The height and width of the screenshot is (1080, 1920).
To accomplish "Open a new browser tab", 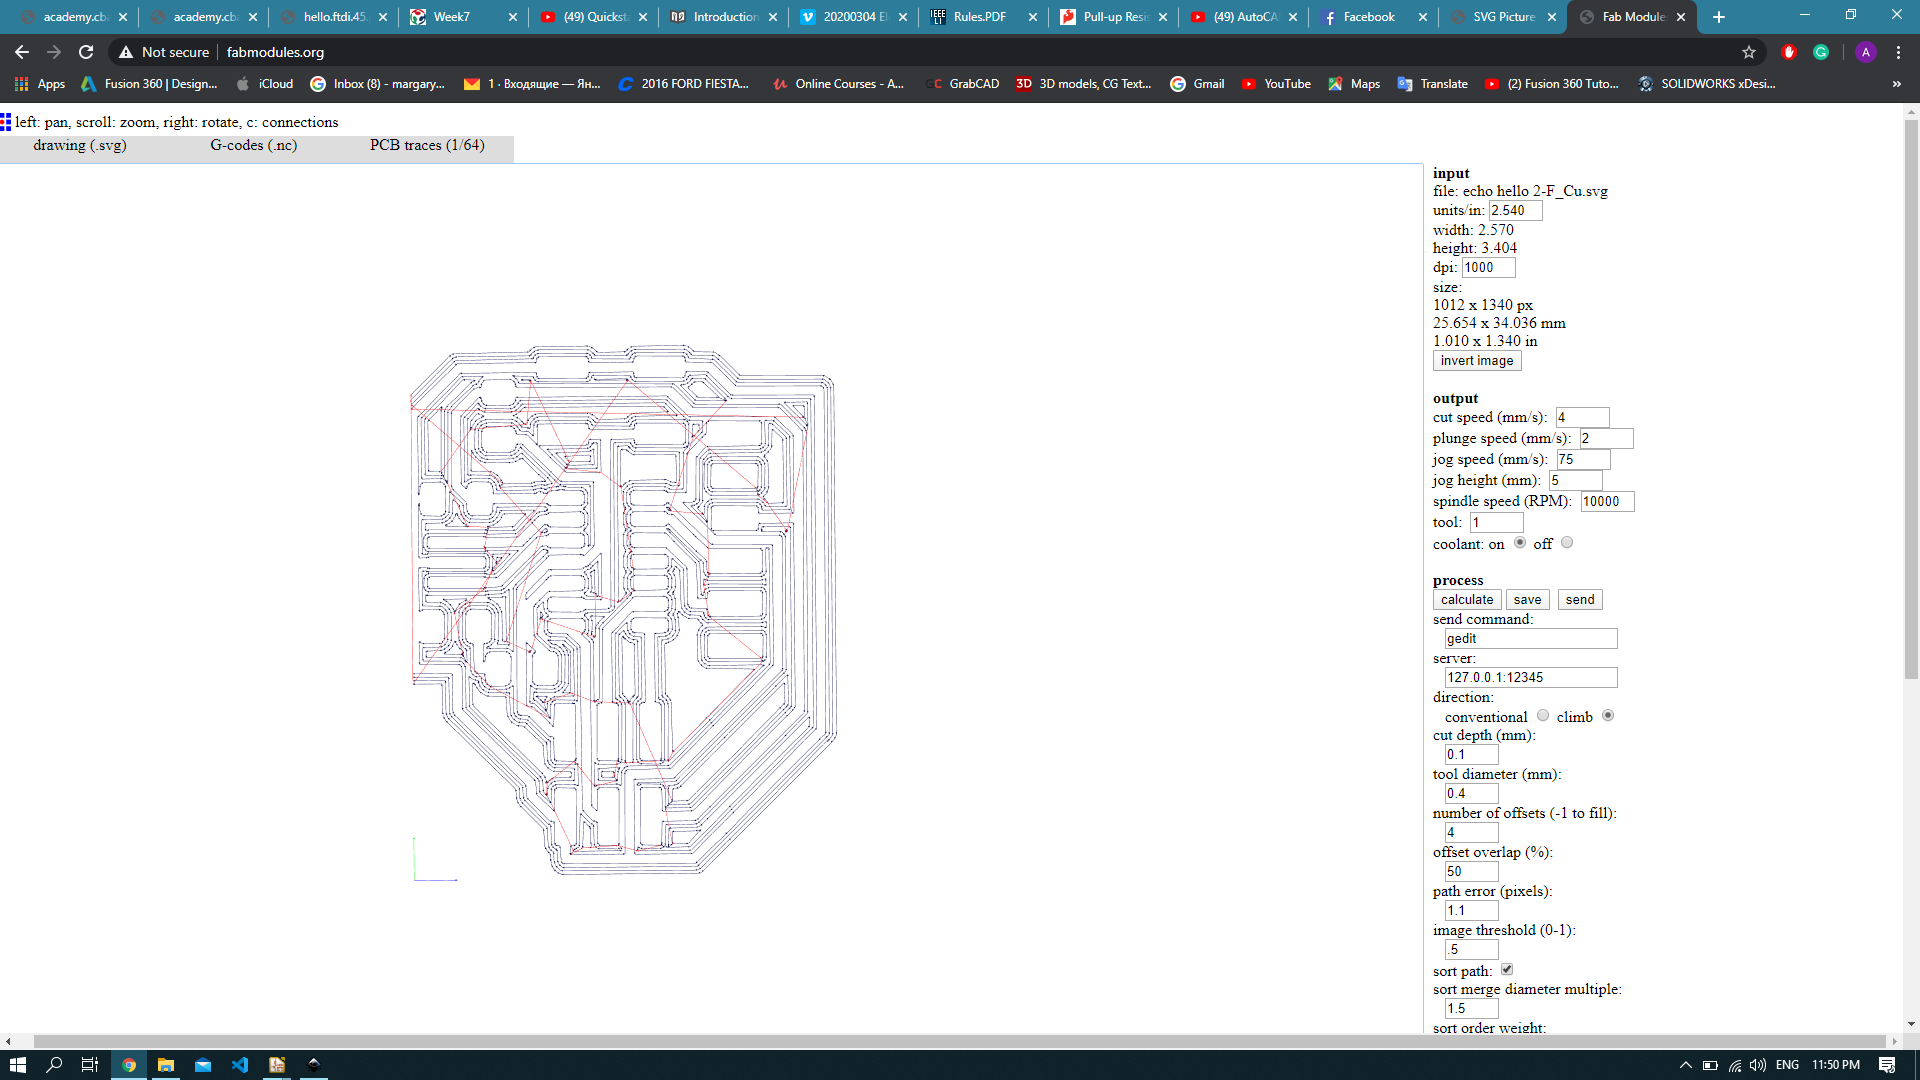I will point(1719,17).
